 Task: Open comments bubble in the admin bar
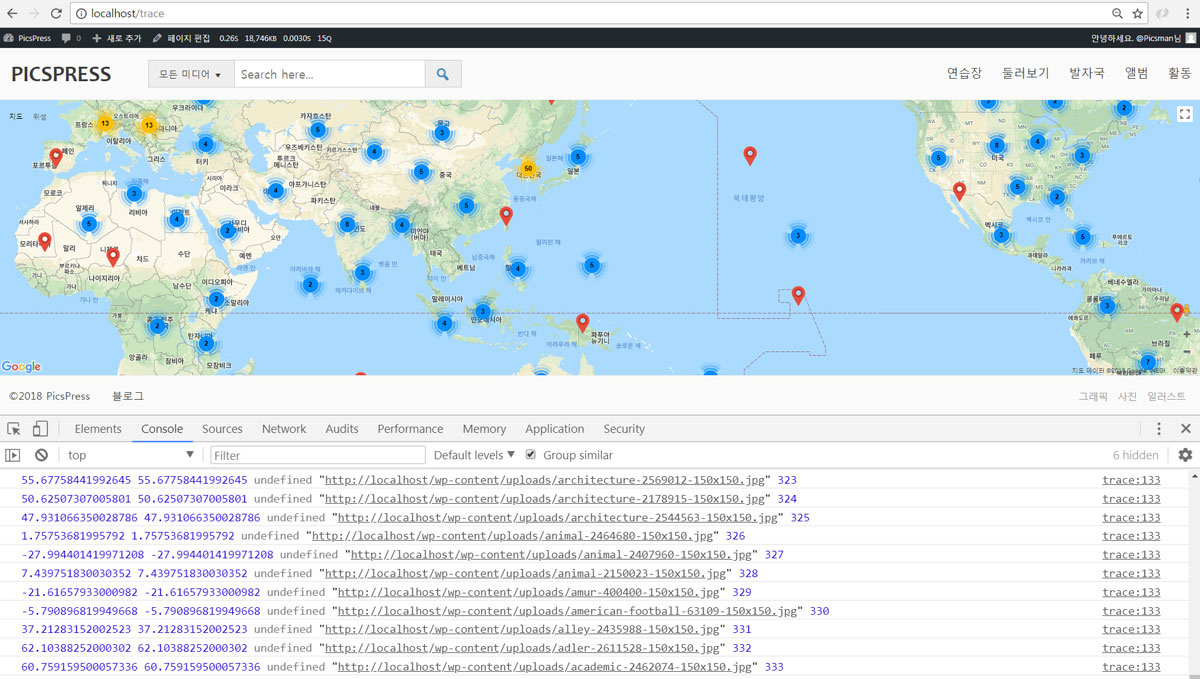tap(70, 38)
